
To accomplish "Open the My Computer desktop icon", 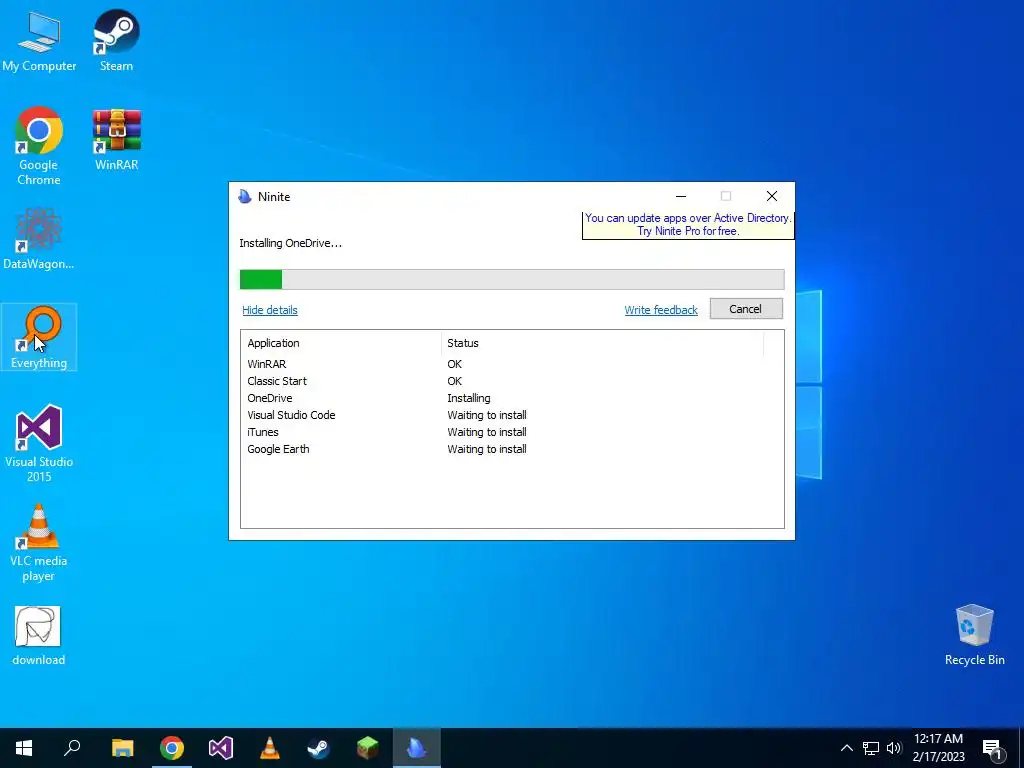I will tap(39, 40).
